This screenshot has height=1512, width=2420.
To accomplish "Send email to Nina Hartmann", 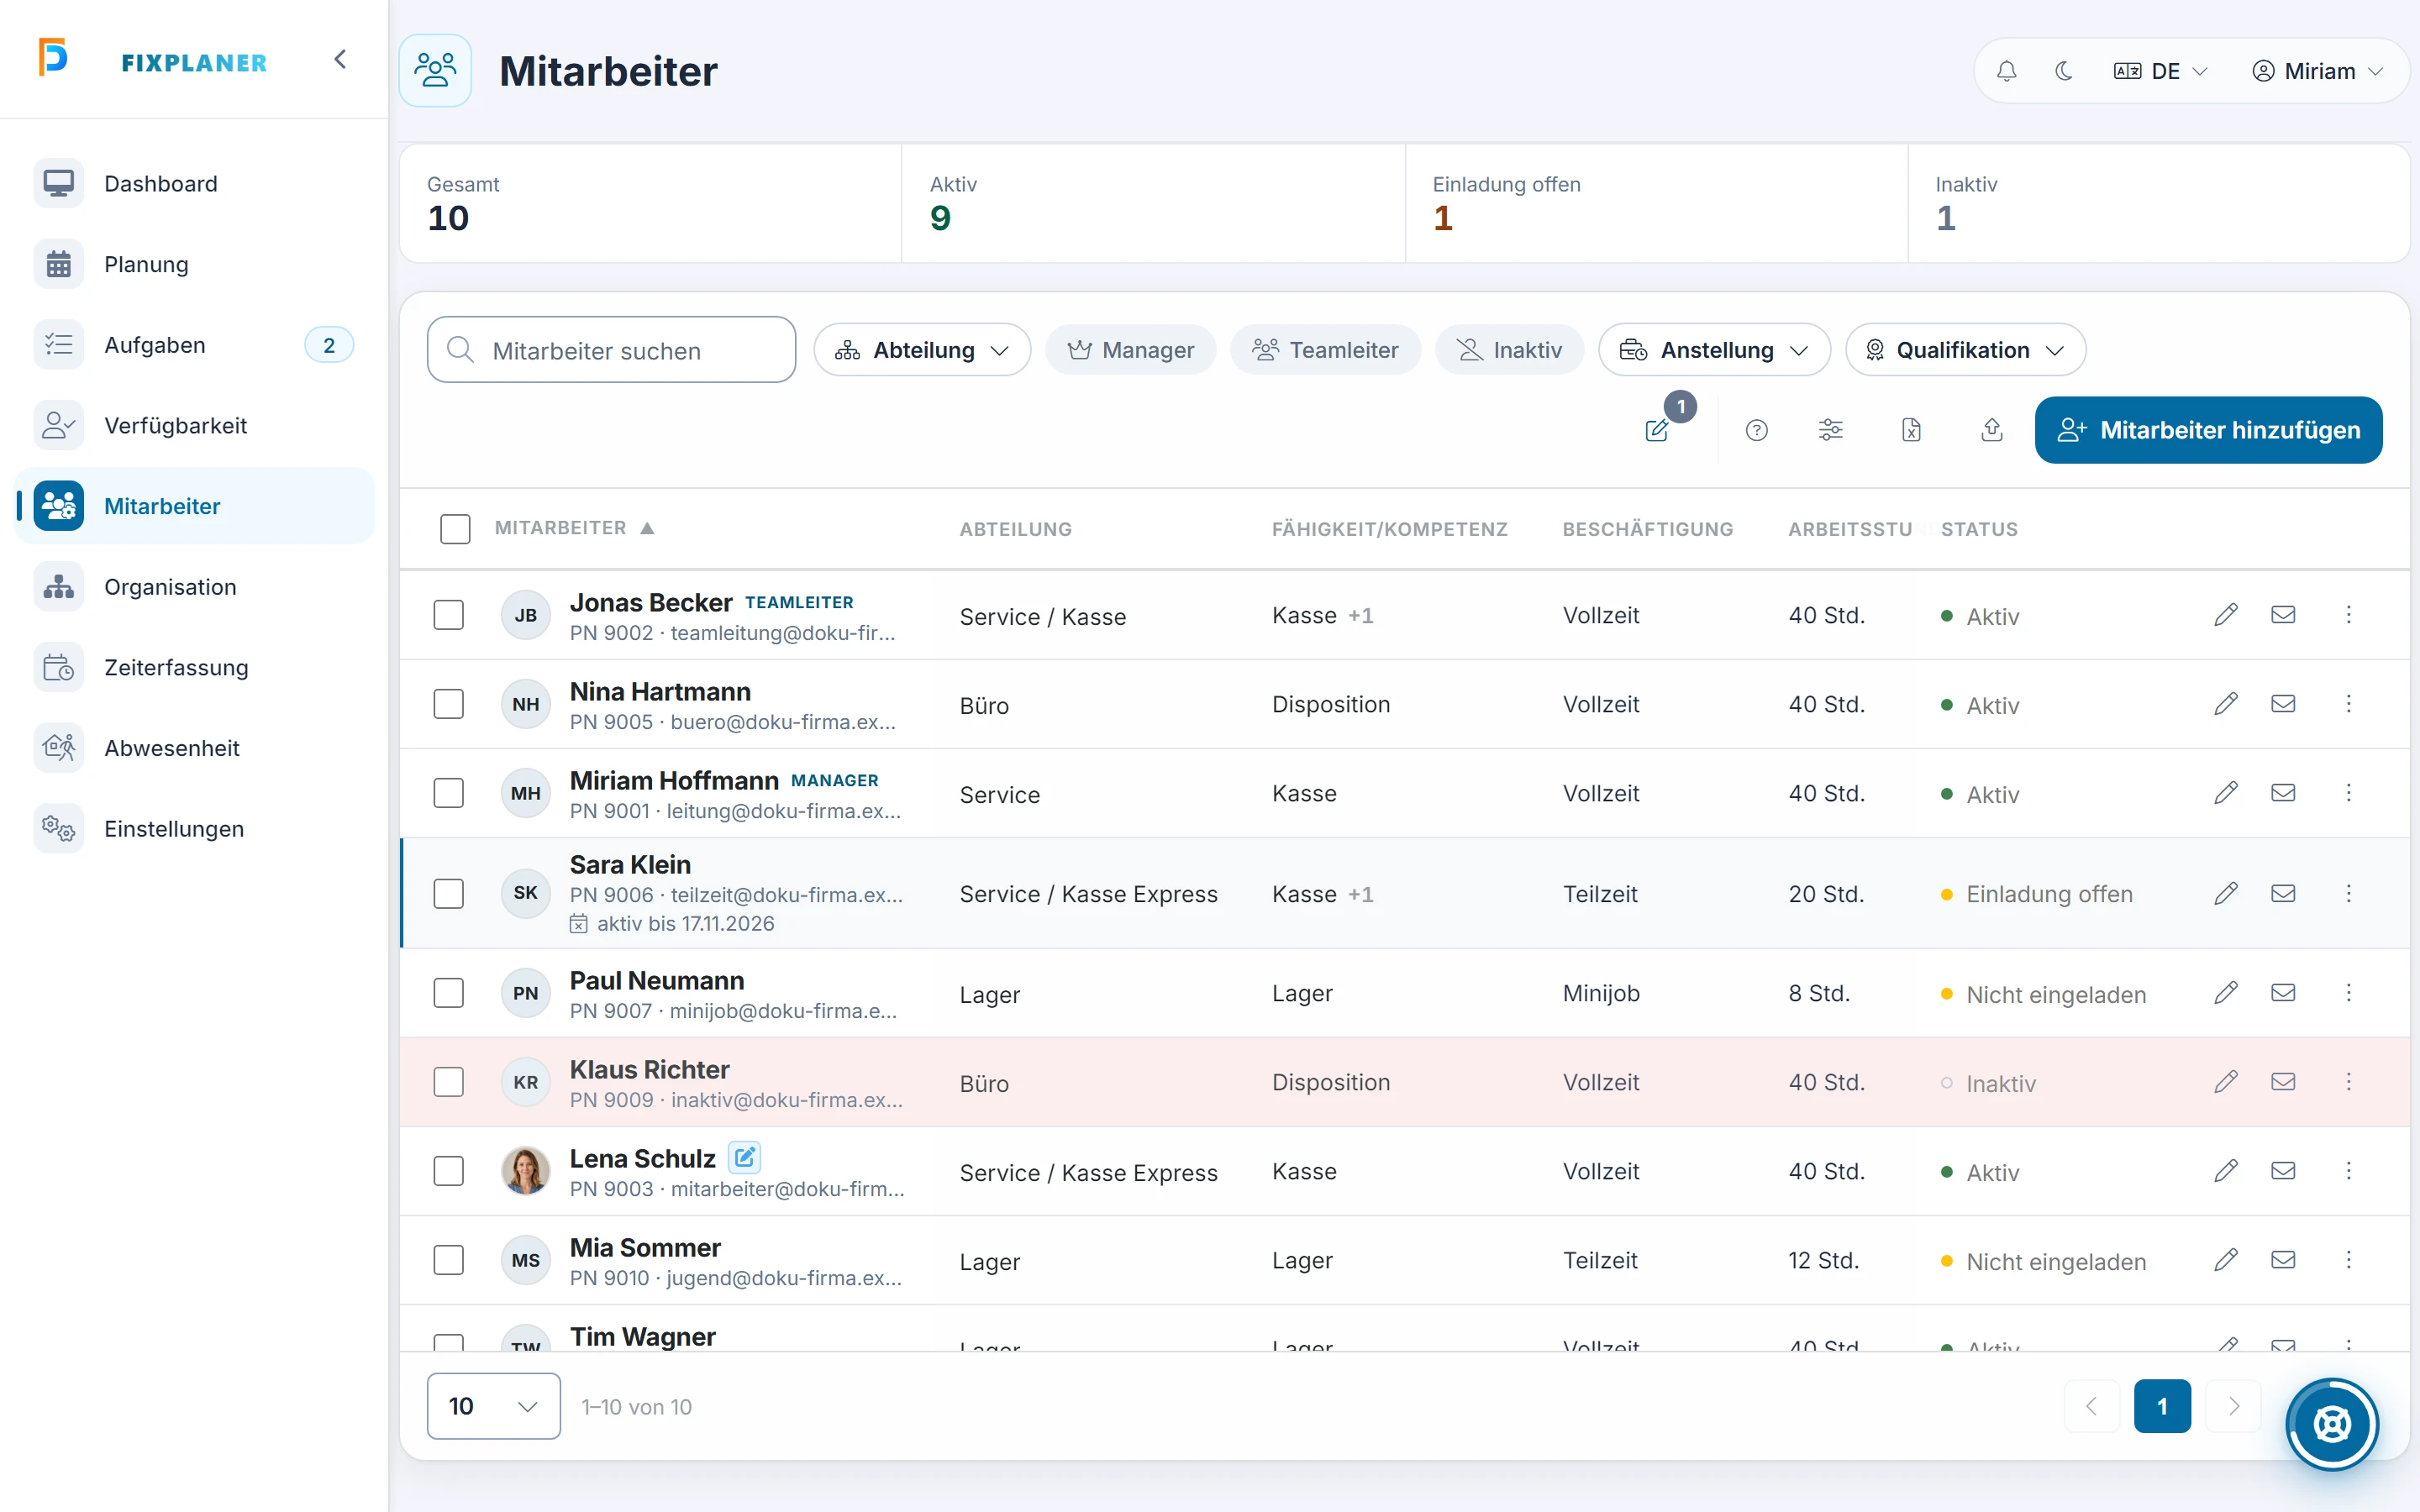I will (x=2283, y=704).
